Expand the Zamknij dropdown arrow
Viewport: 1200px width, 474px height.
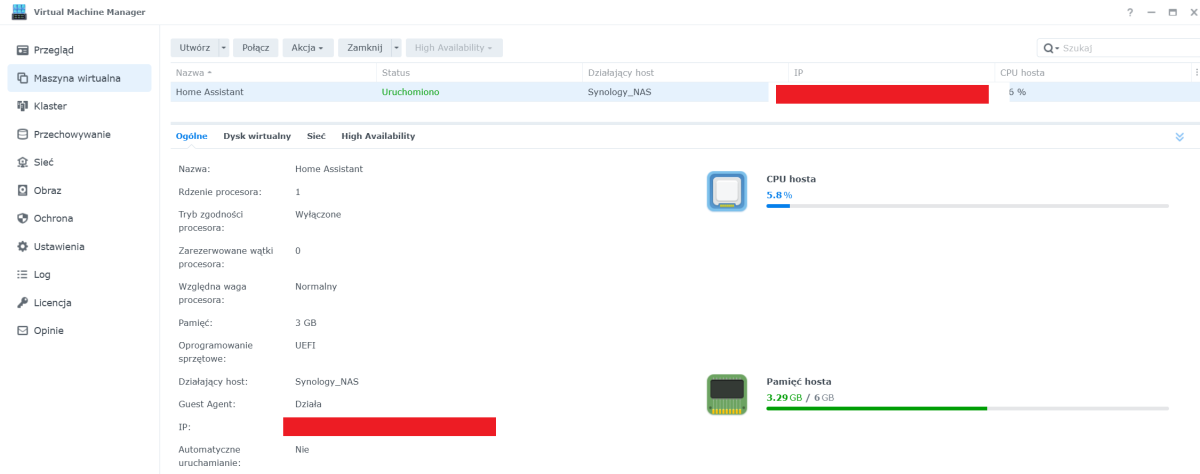tap(396, 48)
